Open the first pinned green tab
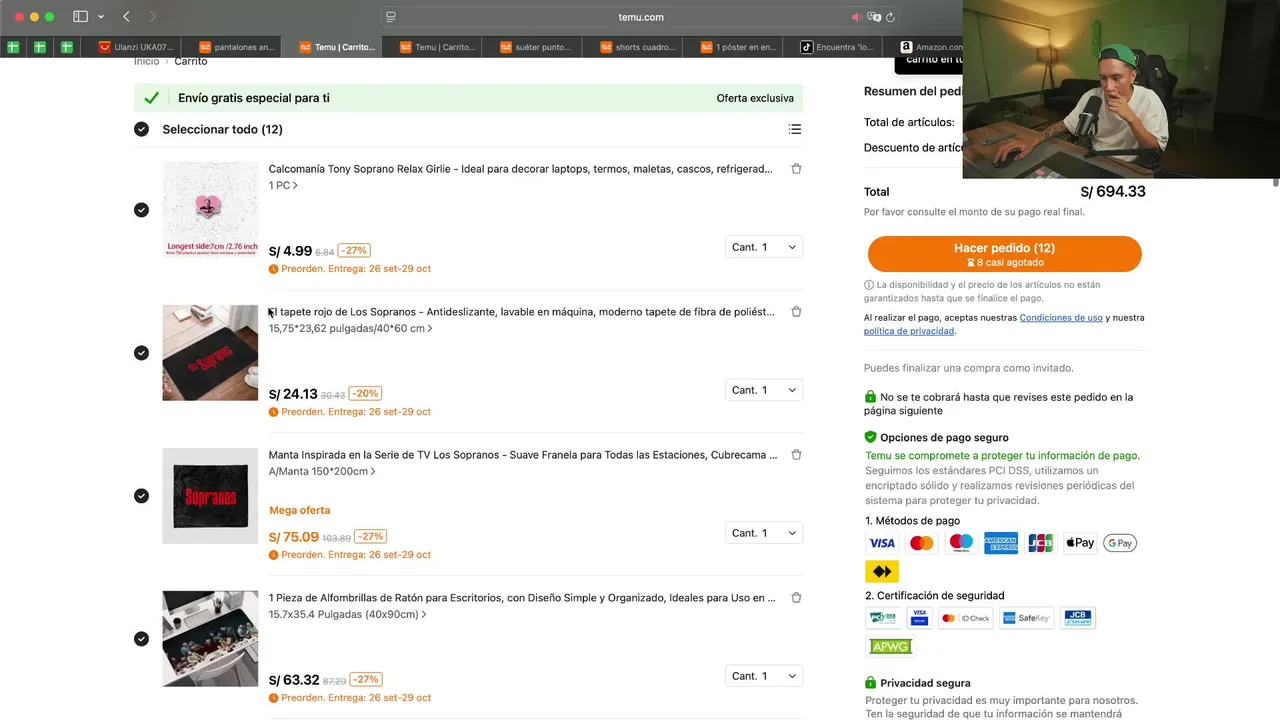 point(13,47)
